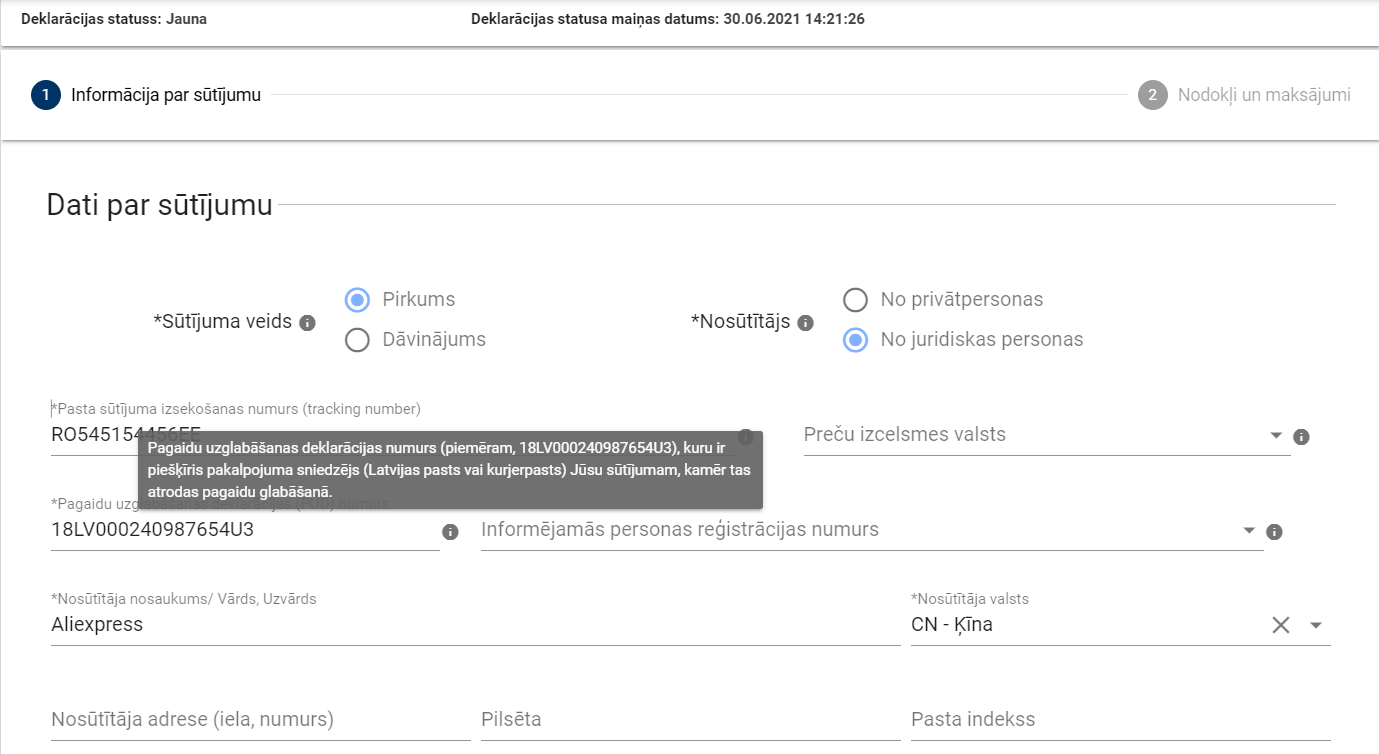Edit the sender name field Aliexpress
Image resolution: width=1379 pixels, height=754 pixels.
tap(476, 624)
